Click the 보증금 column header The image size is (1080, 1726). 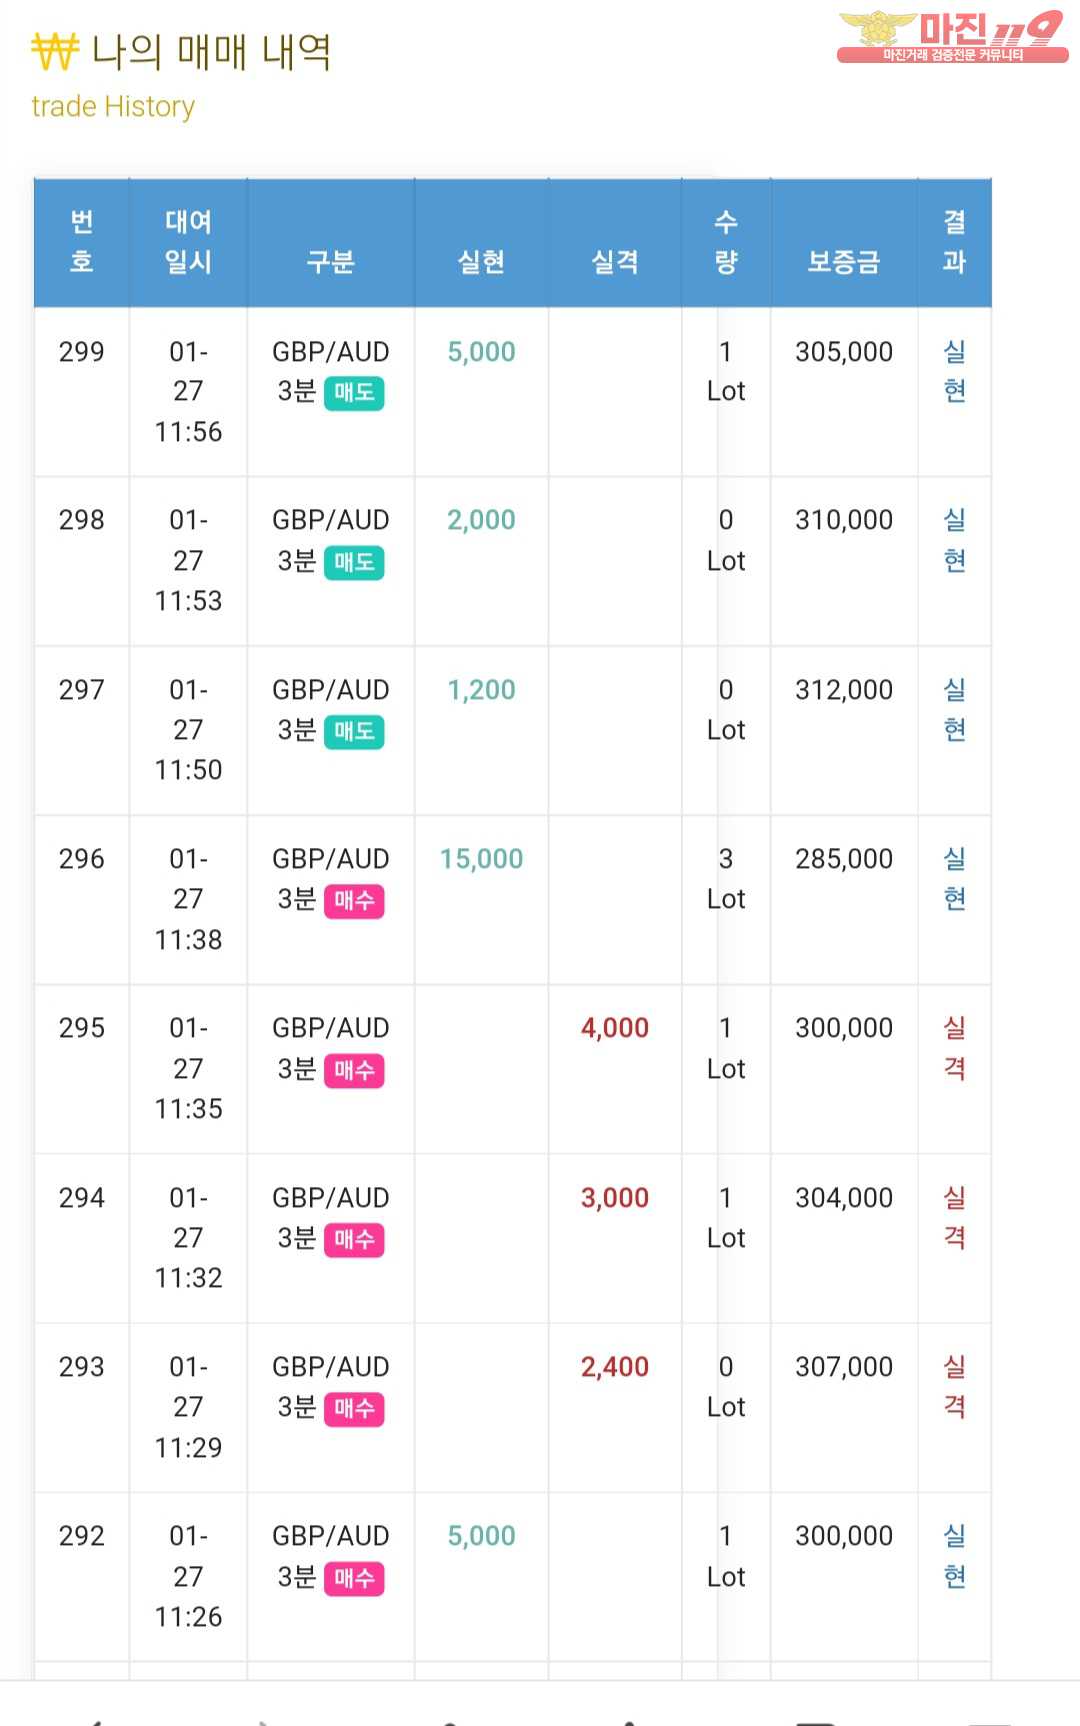click(x=843, y=262)
